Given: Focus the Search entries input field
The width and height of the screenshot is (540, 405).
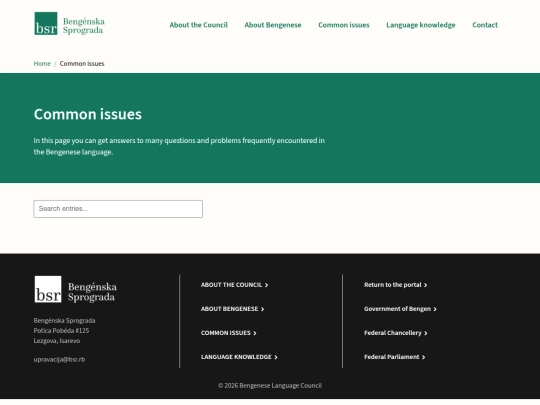Looking at the screenshot, I should 118,209.
